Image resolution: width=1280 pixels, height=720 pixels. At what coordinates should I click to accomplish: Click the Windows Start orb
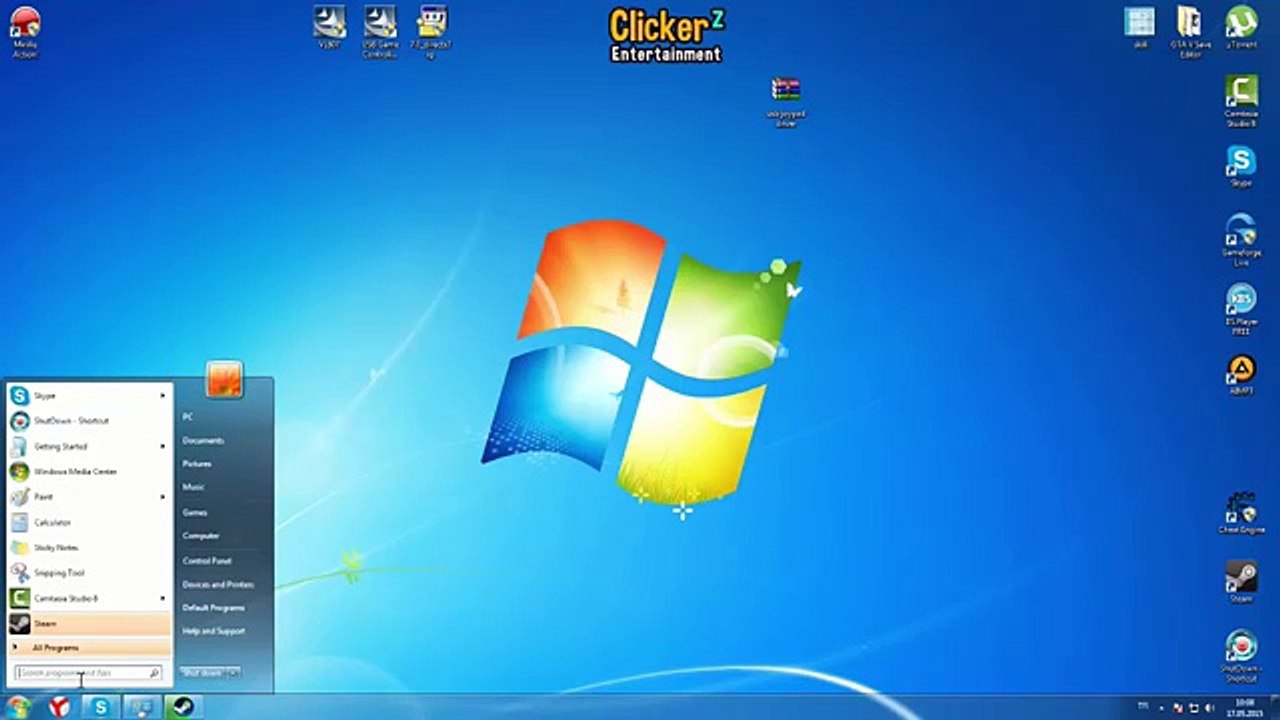pos(19,707)
